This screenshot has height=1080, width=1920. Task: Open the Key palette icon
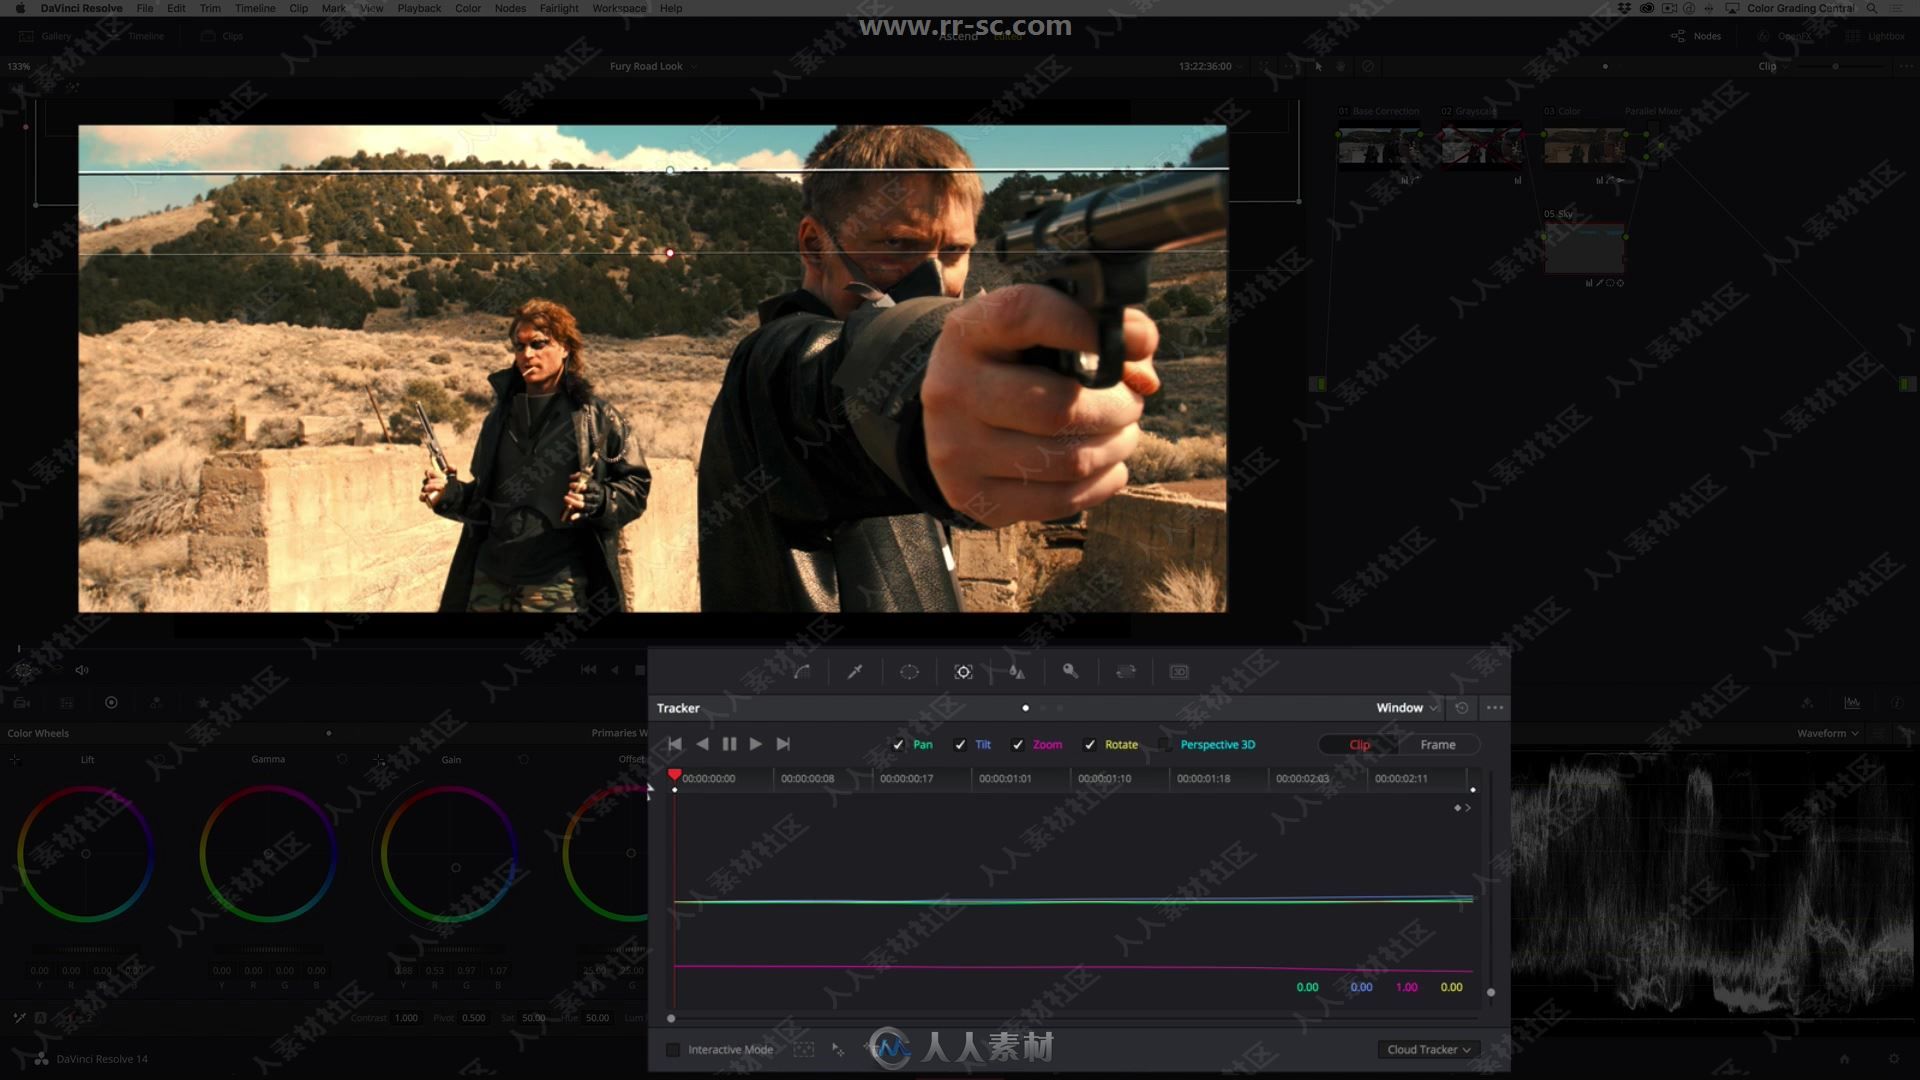point(1070,672)
